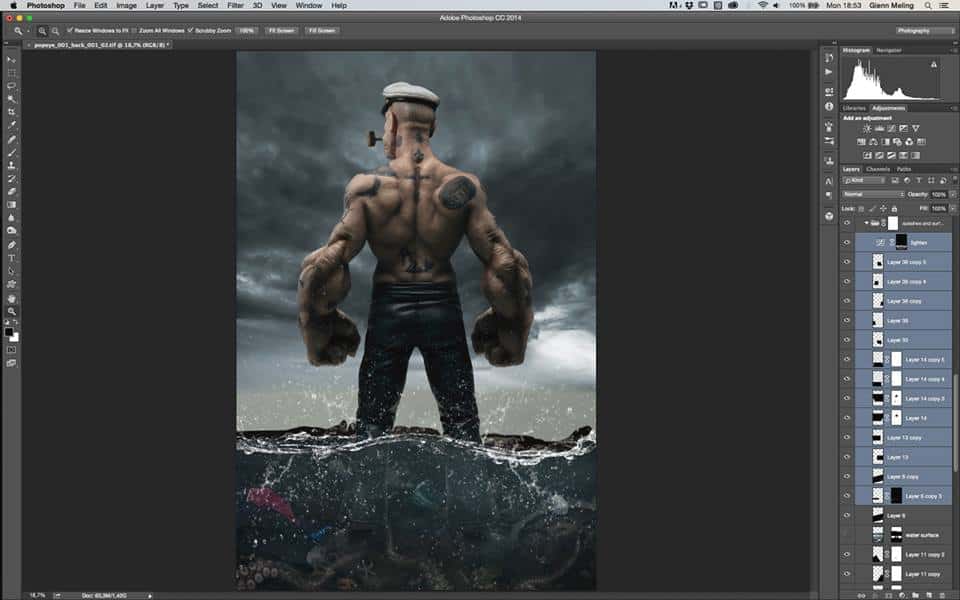The height and width of the screenshot is (600, 960).
Task: Select the Eraser tool
Action: (x=11, y=191)
